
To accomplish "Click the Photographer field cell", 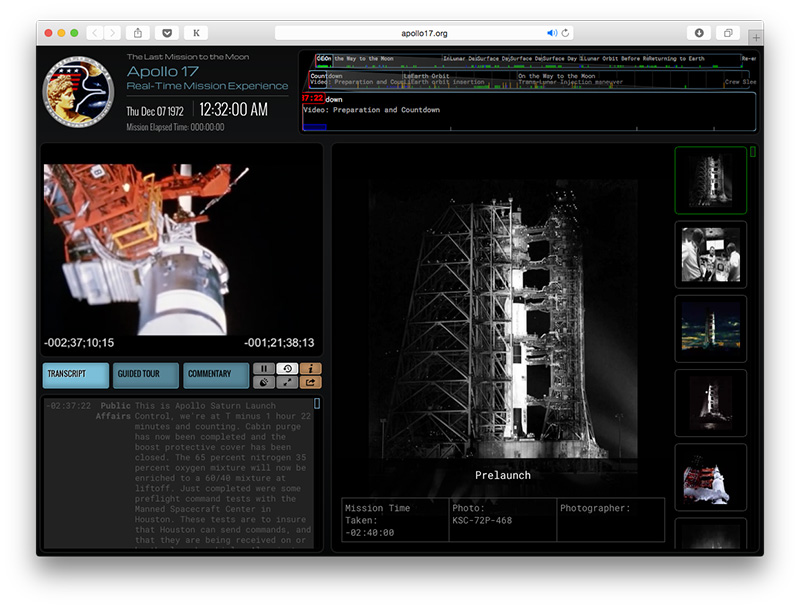I will (x=611, y=520).
